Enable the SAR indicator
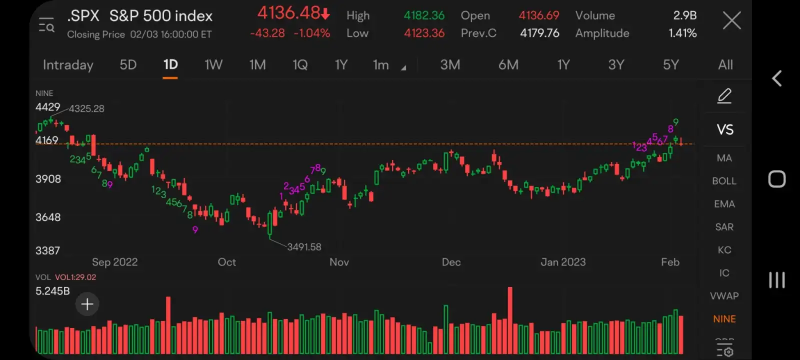Viewport: 800px width, 360px height. tap(724, 227)
